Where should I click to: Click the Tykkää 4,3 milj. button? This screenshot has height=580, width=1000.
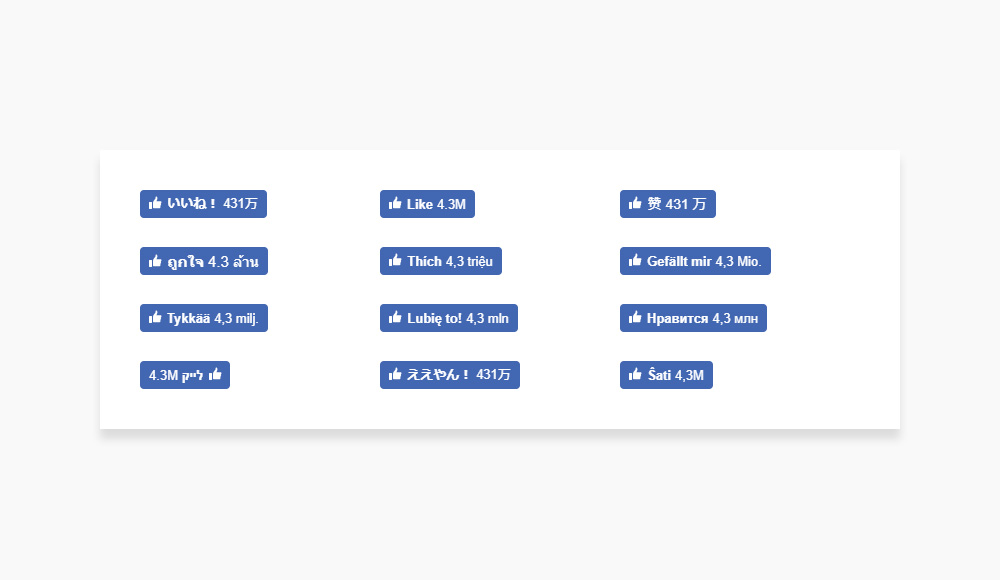pos(204,318)
